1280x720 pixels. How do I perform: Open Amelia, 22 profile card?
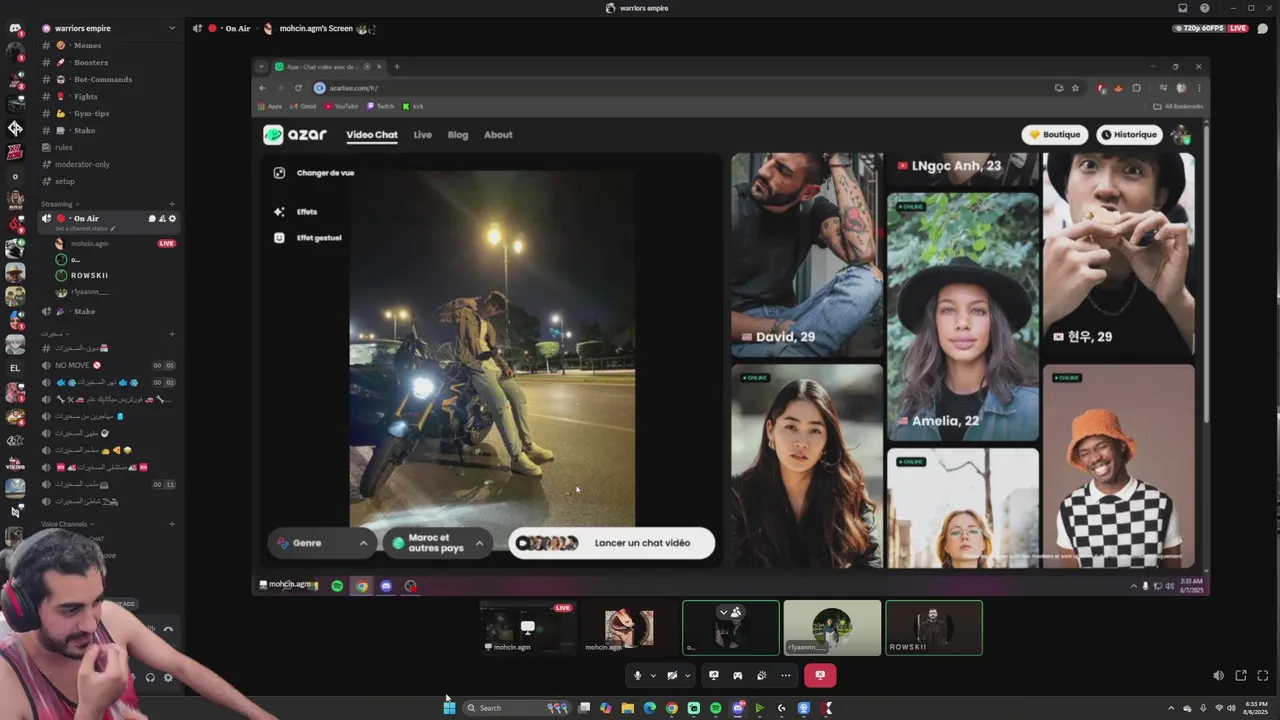click(963, 317)
